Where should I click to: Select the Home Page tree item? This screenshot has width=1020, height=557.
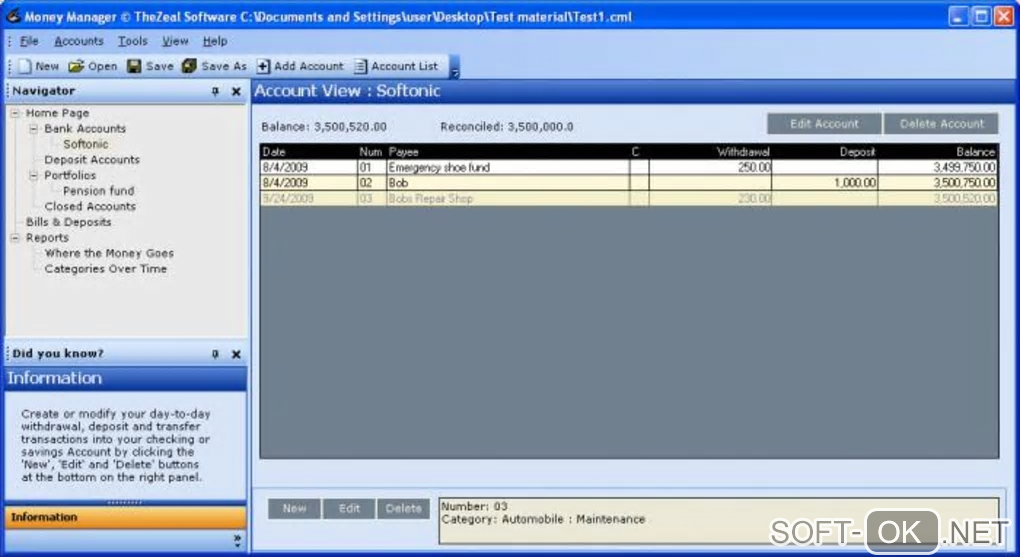pyautogui.click(x=57, y=113)
